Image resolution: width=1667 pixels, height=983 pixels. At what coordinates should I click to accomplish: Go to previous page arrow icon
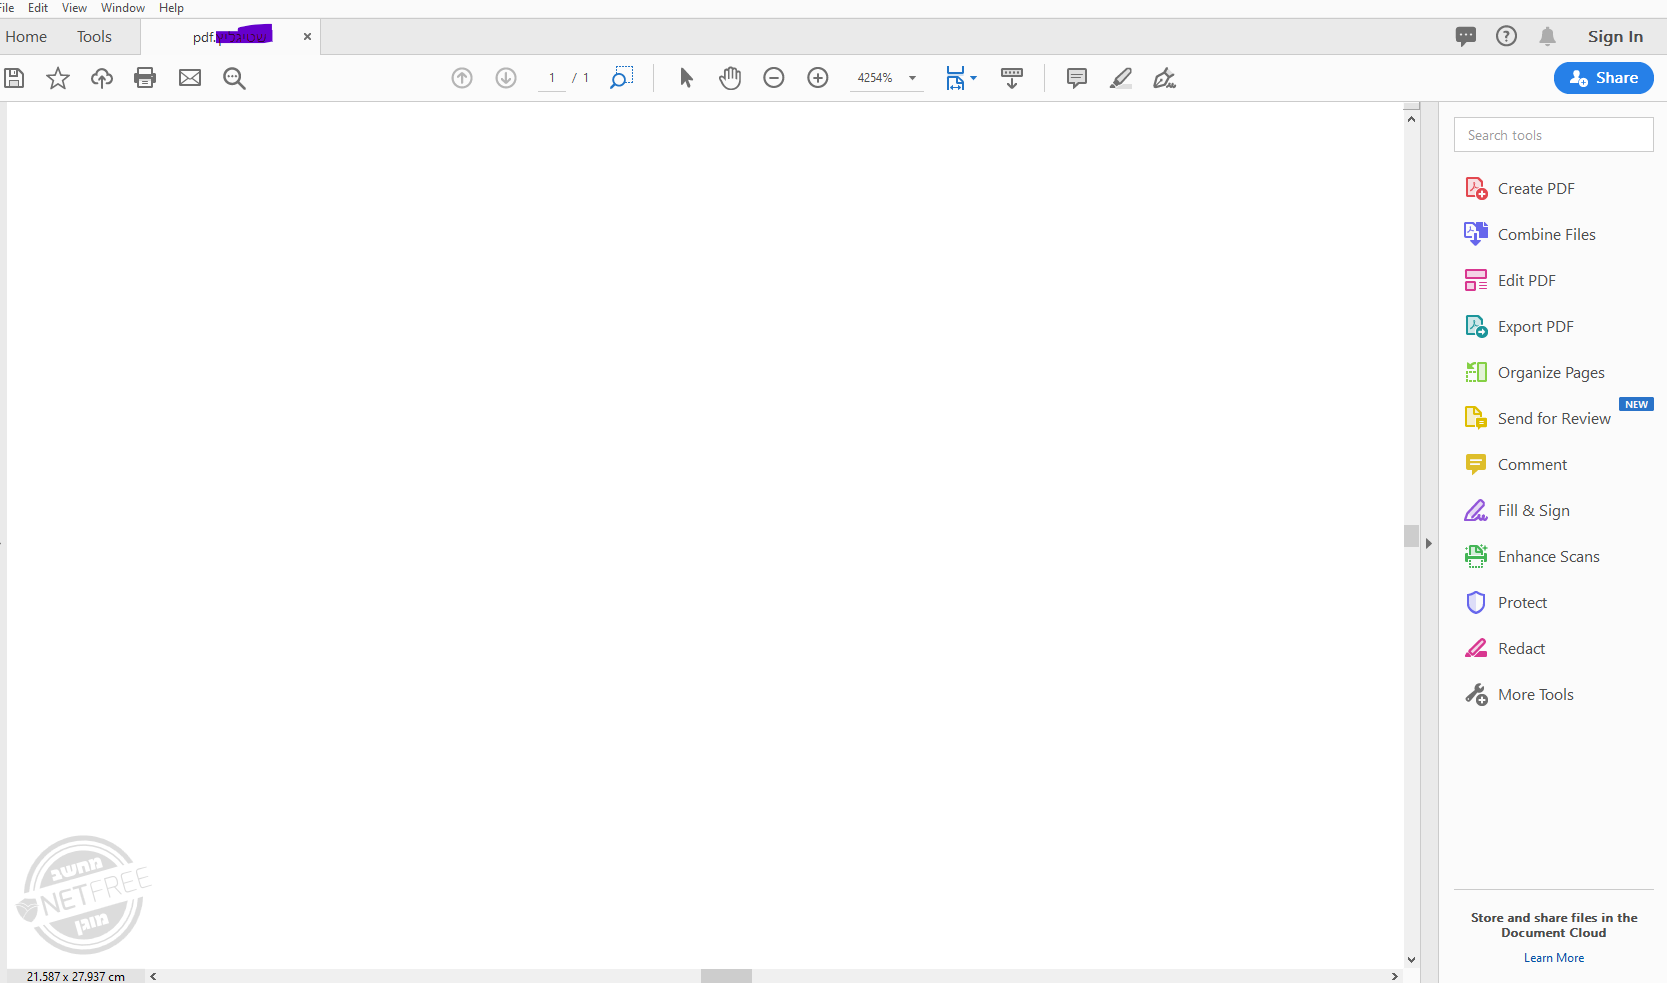click(x=462, y=78)
